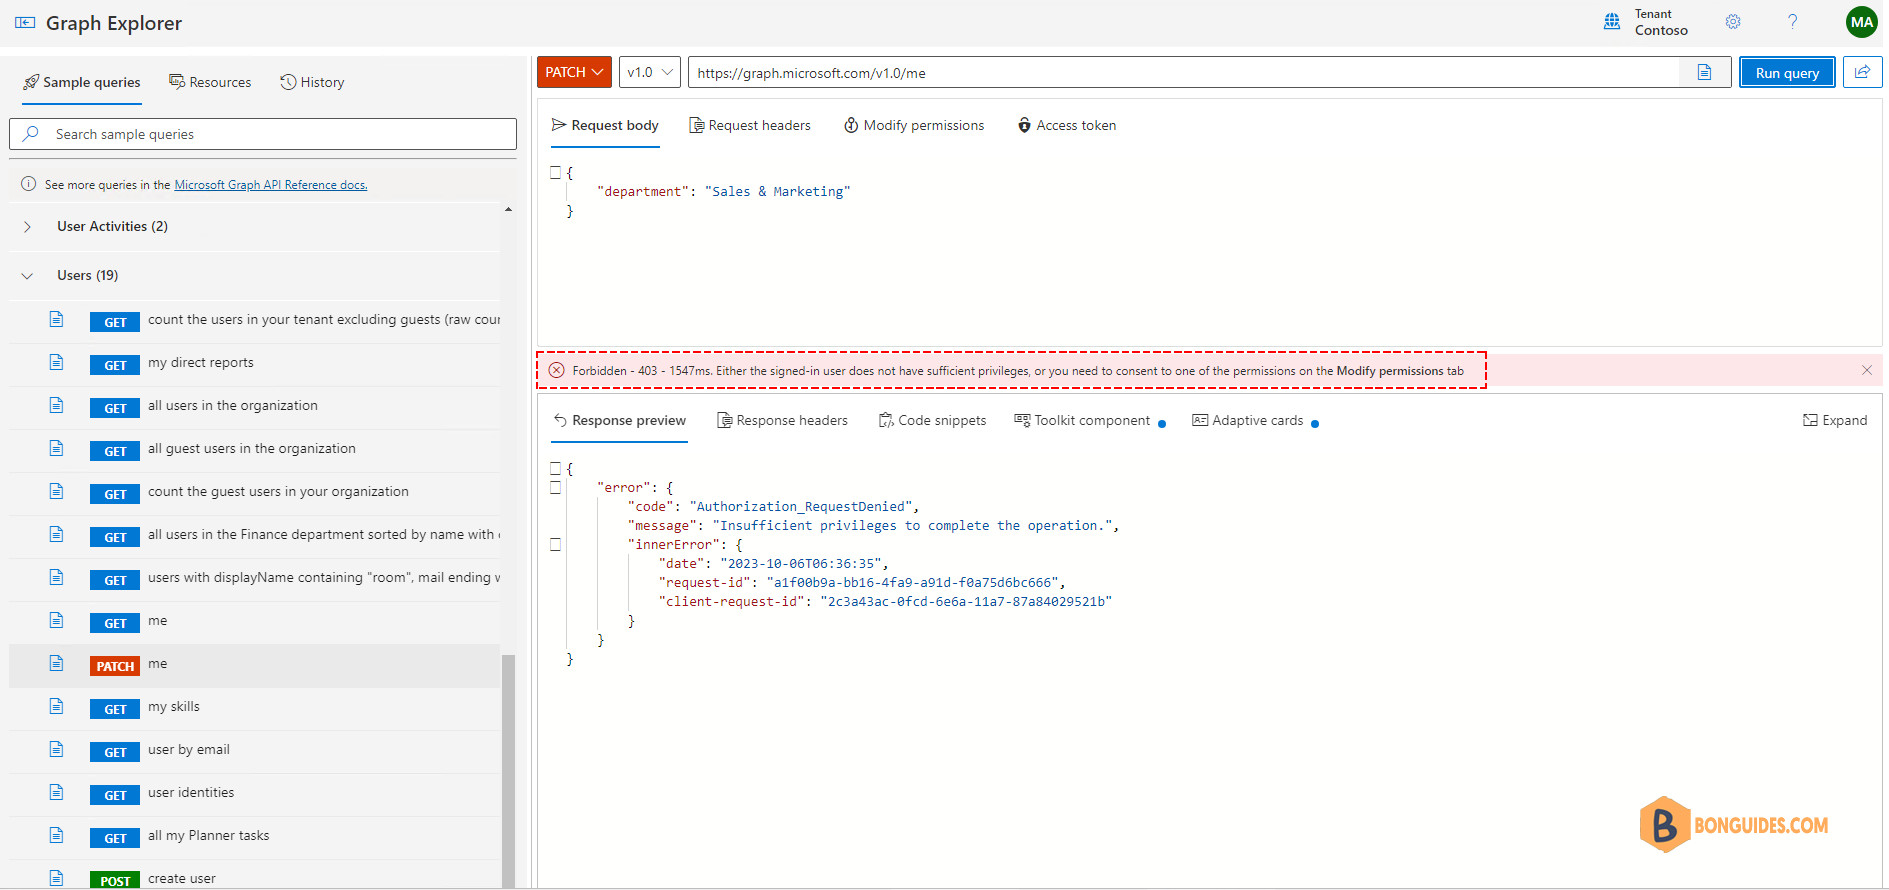The width and height of the screenshot is (1889, 890).
Task: Click the error circle icon in Forbidden banner
Action: point(557,370)
